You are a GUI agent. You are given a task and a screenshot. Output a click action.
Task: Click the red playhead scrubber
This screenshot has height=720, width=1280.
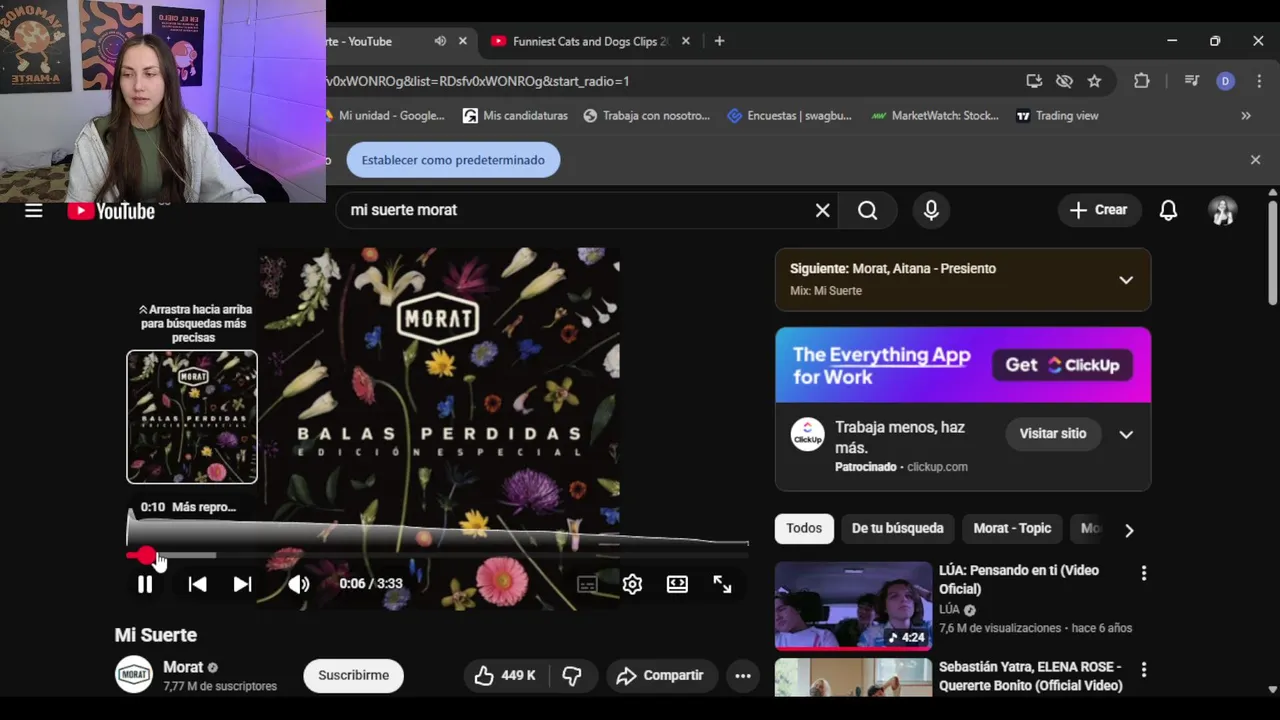147,555
